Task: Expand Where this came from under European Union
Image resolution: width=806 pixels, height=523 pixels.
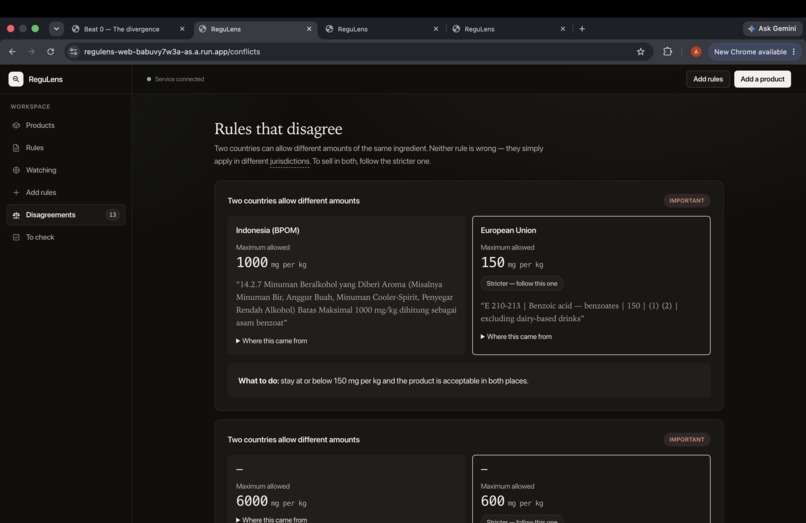Action: (x=516, y=337)
